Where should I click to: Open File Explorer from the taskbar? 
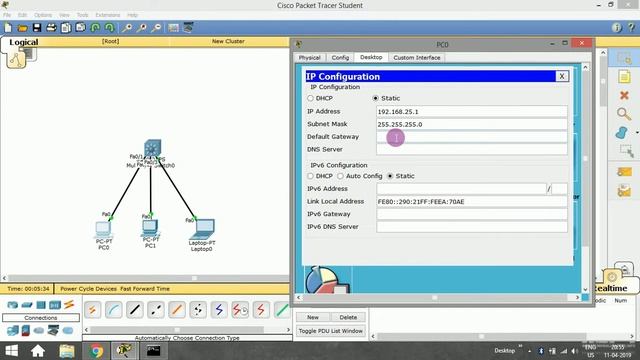coord(67,351)
